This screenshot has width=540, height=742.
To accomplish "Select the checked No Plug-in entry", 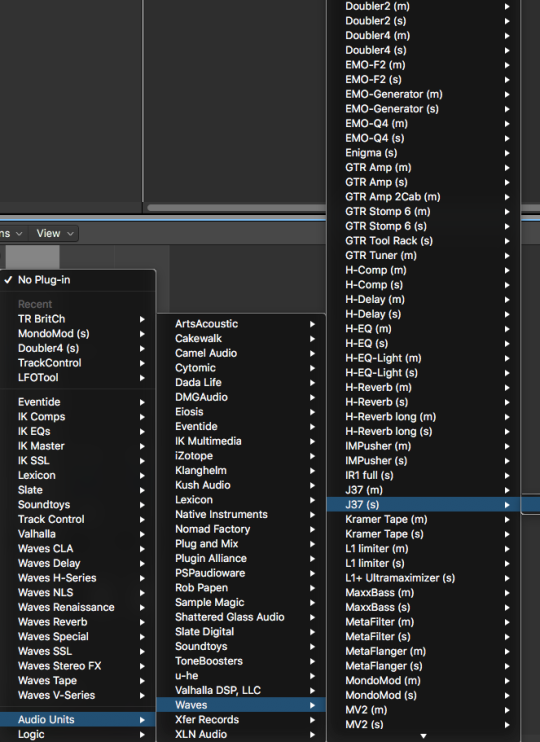I will (78, 280).
